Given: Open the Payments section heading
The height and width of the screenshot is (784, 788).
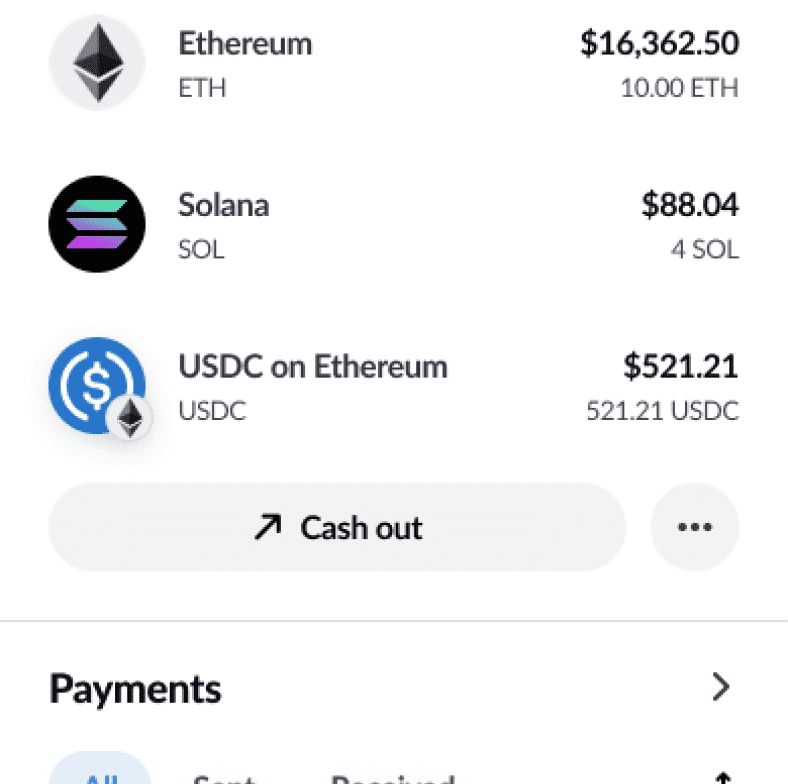Looking at the screenshot, I should pyautogui.click(x=135, y=689).
